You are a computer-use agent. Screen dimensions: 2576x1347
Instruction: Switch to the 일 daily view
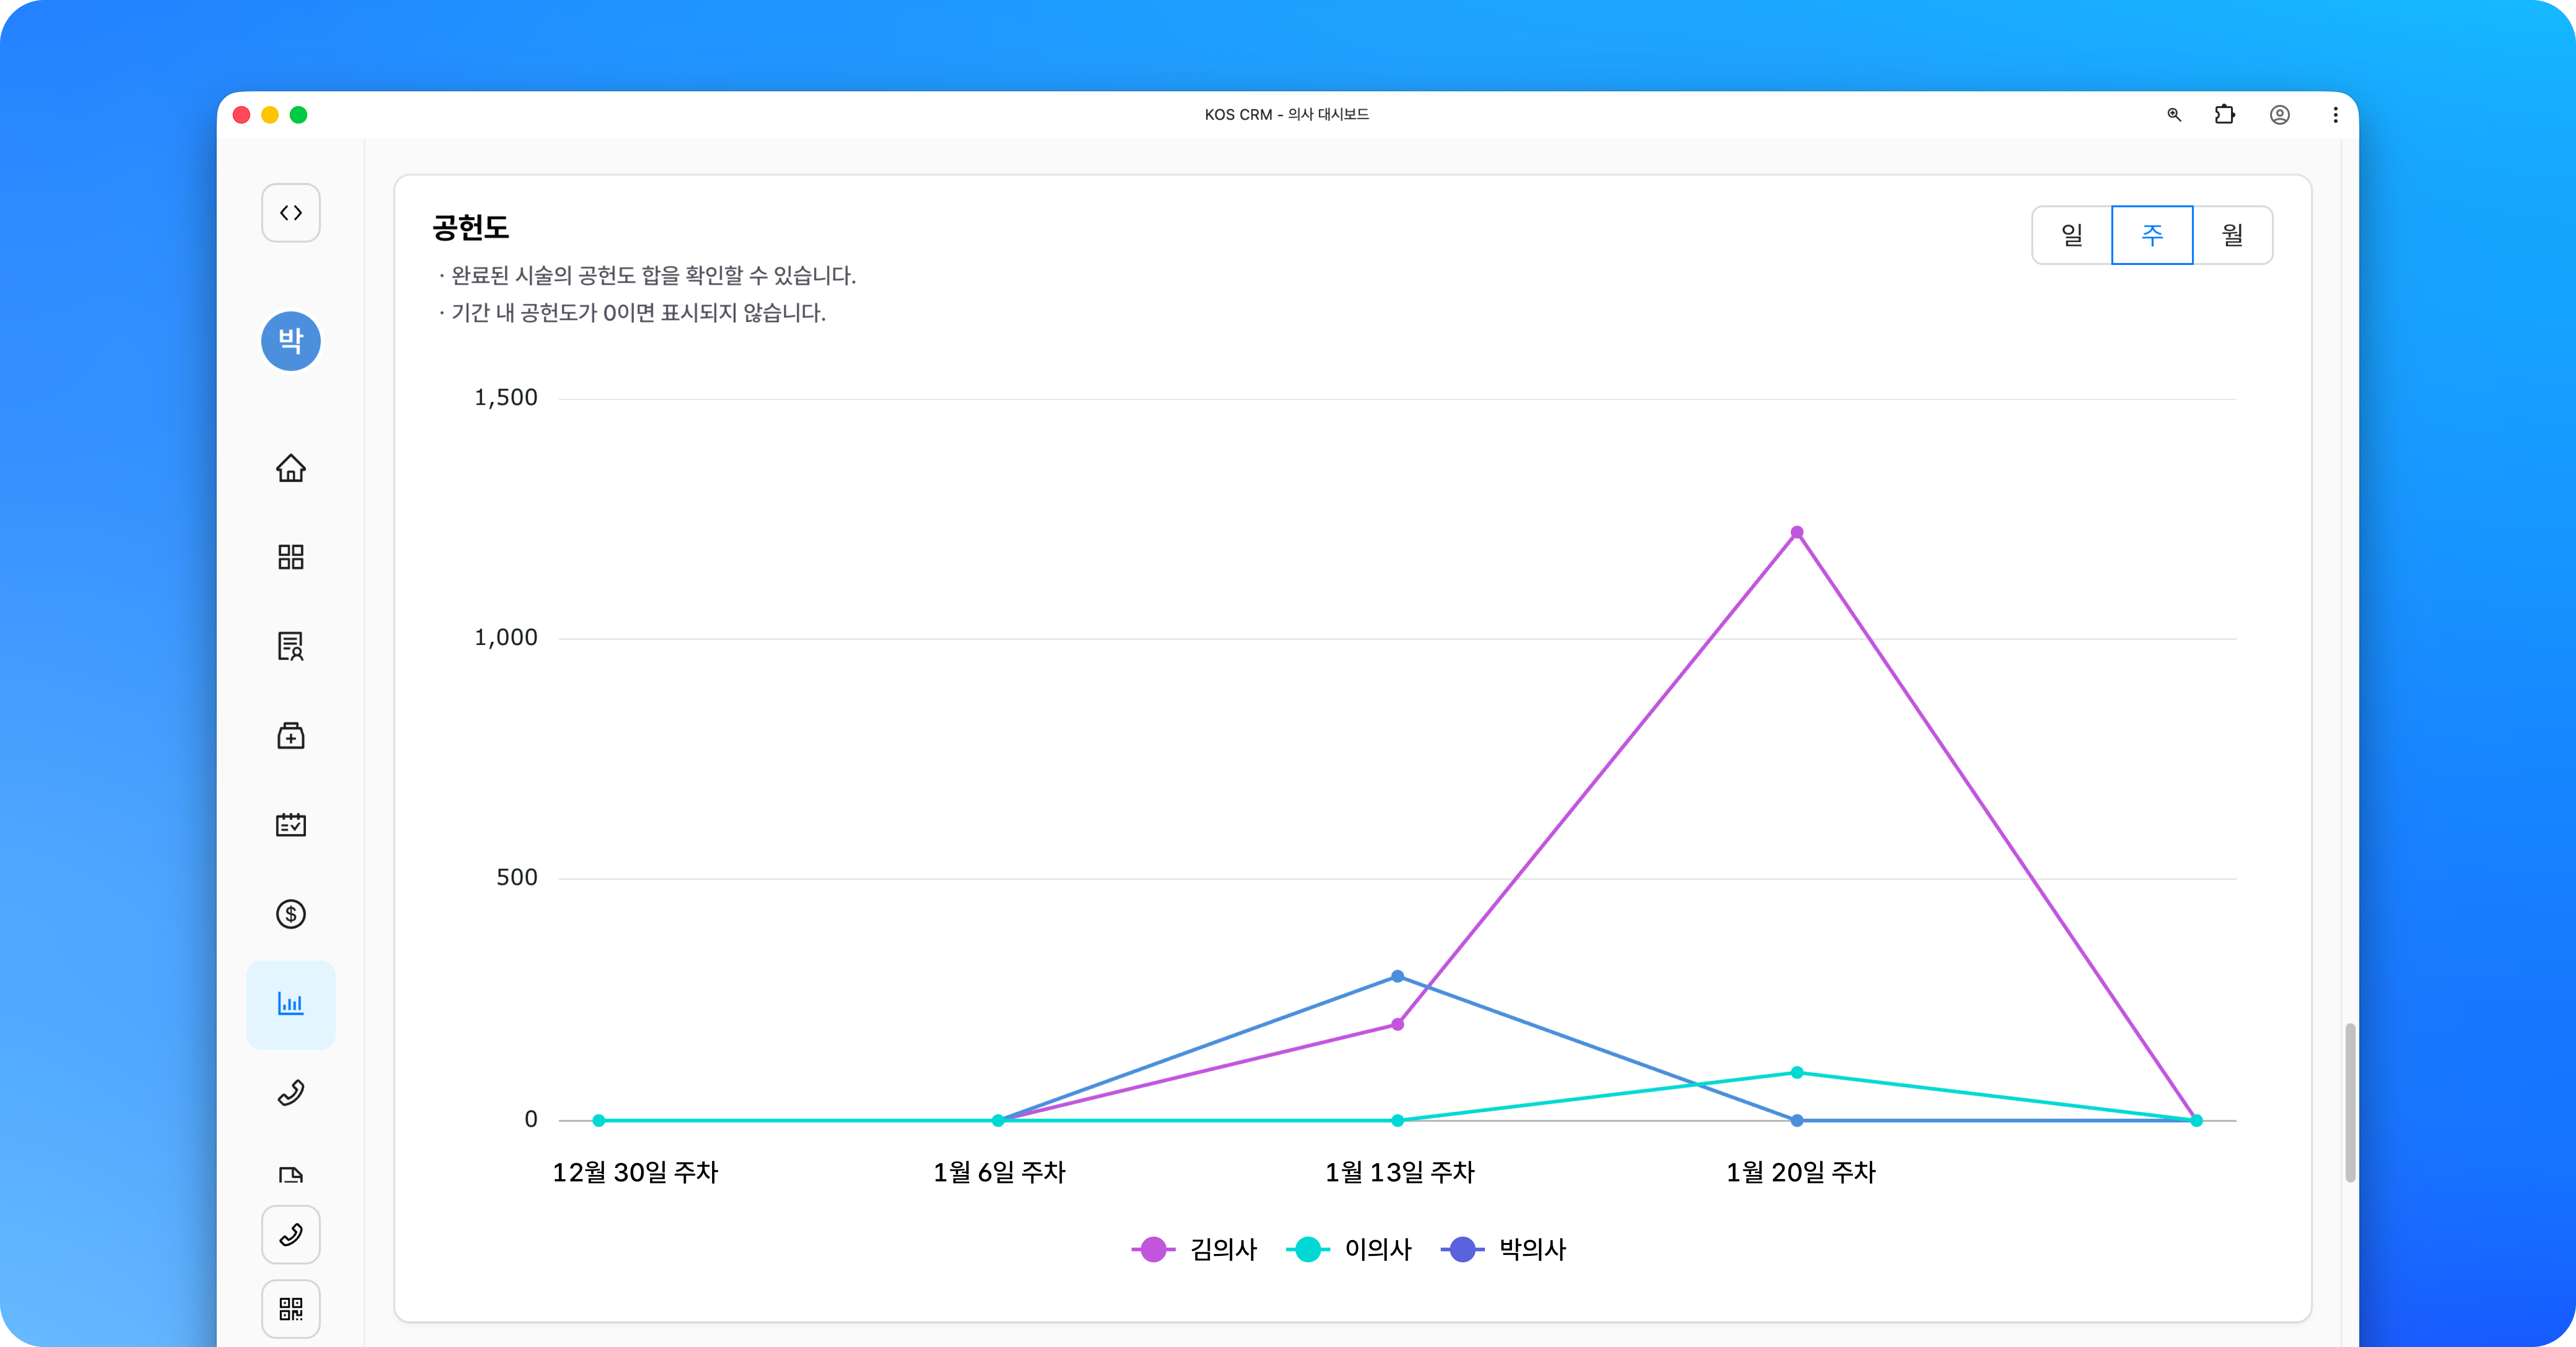(x=2072, y=235)
